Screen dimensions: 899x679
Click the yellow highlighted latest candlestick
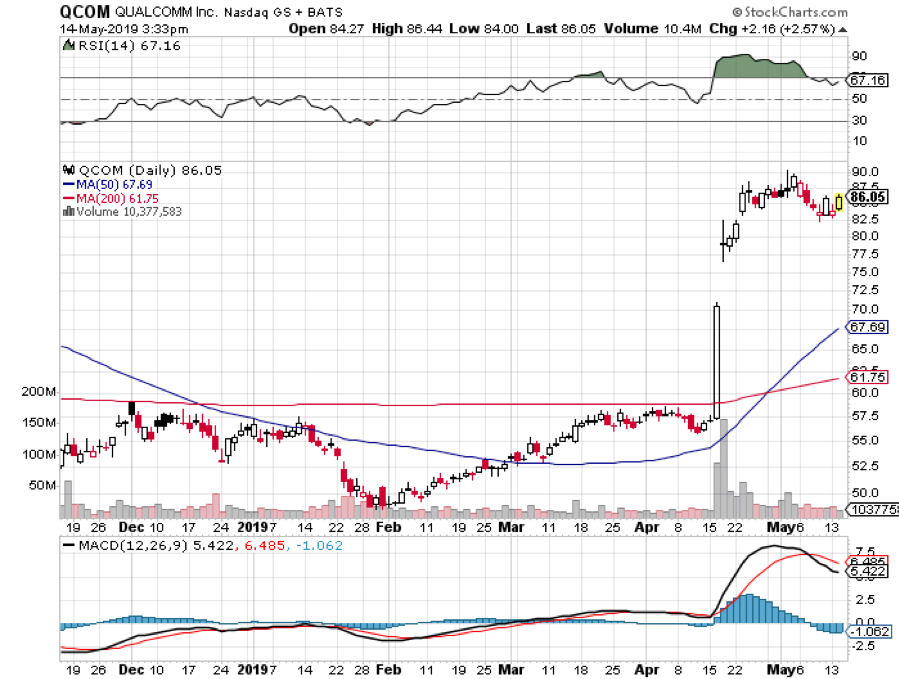[839, 202]
